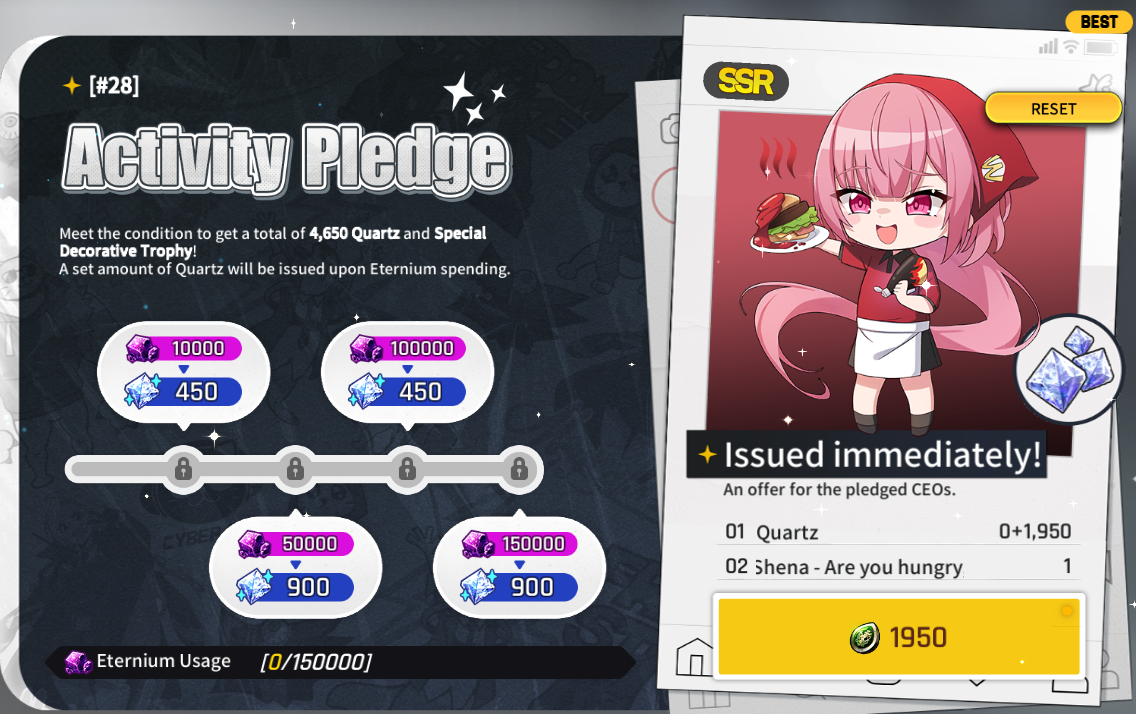This screenshot has height=714, width=1136.
Task: Click the Shena chibi character artwork
Action: click(x=880, y=253)
